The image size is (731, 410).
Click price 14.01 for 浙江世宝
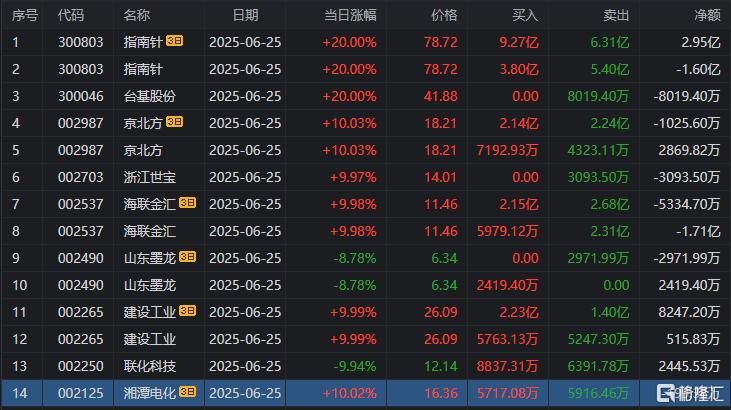441,177
